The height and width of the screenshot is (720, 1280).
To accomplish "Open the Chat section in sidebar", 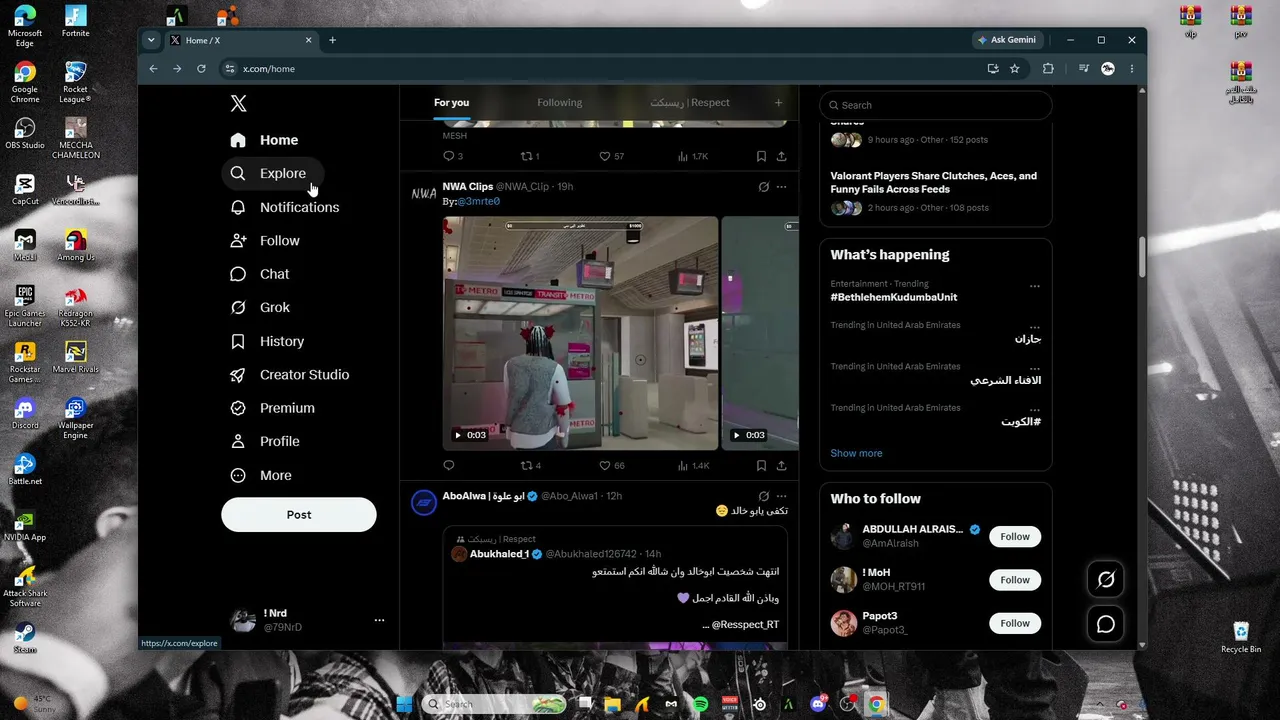I will (260, 274).
